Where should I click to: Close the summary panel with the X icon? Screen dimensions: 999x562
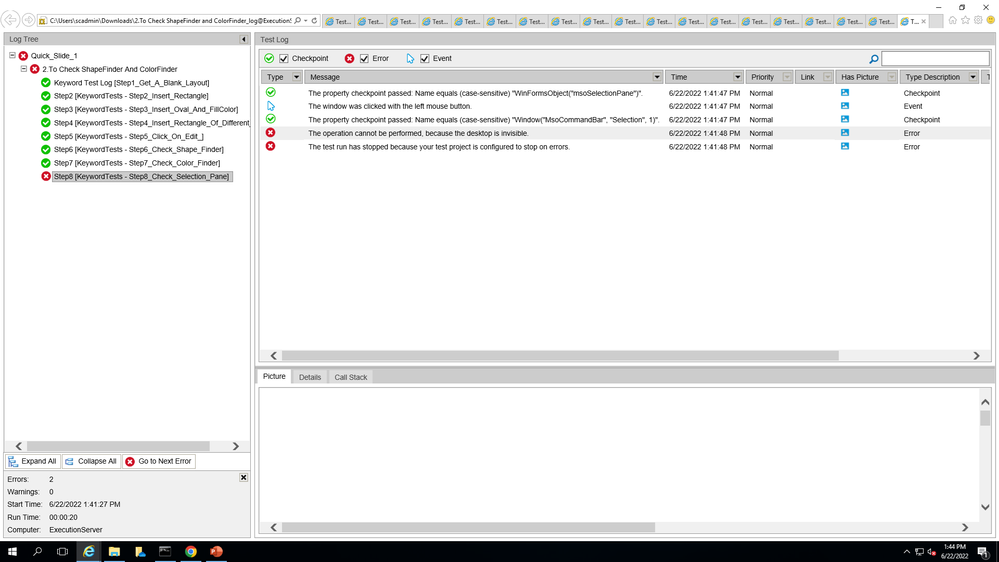coord(243,478)
